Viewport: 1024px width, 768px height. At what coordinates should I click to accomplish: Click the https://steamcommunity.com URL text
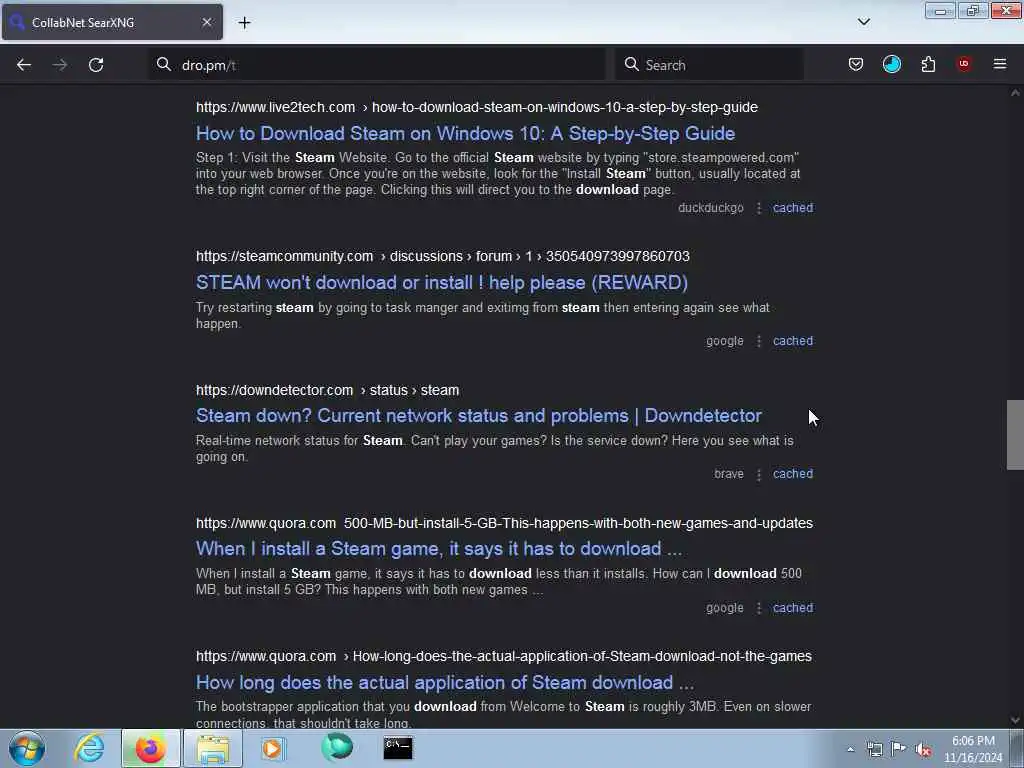(x=284, y=256)
